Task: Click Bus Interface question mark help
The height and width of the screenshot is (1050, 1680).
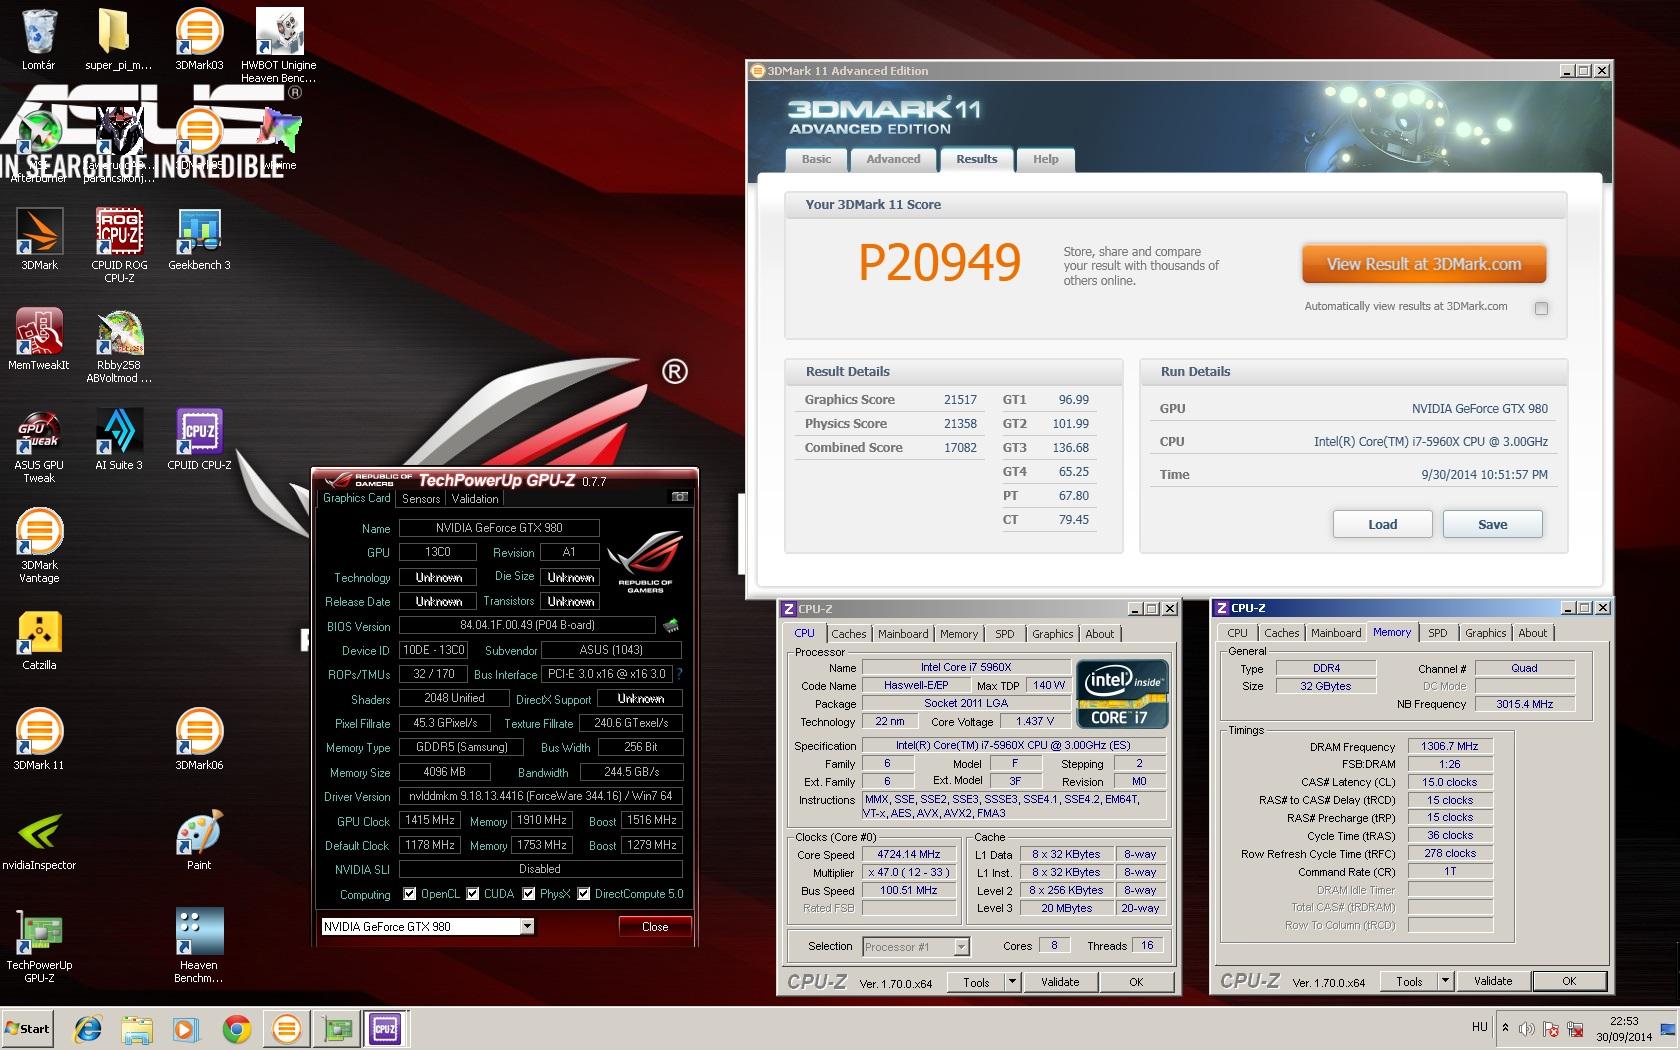Action: [x=680, y=674]
